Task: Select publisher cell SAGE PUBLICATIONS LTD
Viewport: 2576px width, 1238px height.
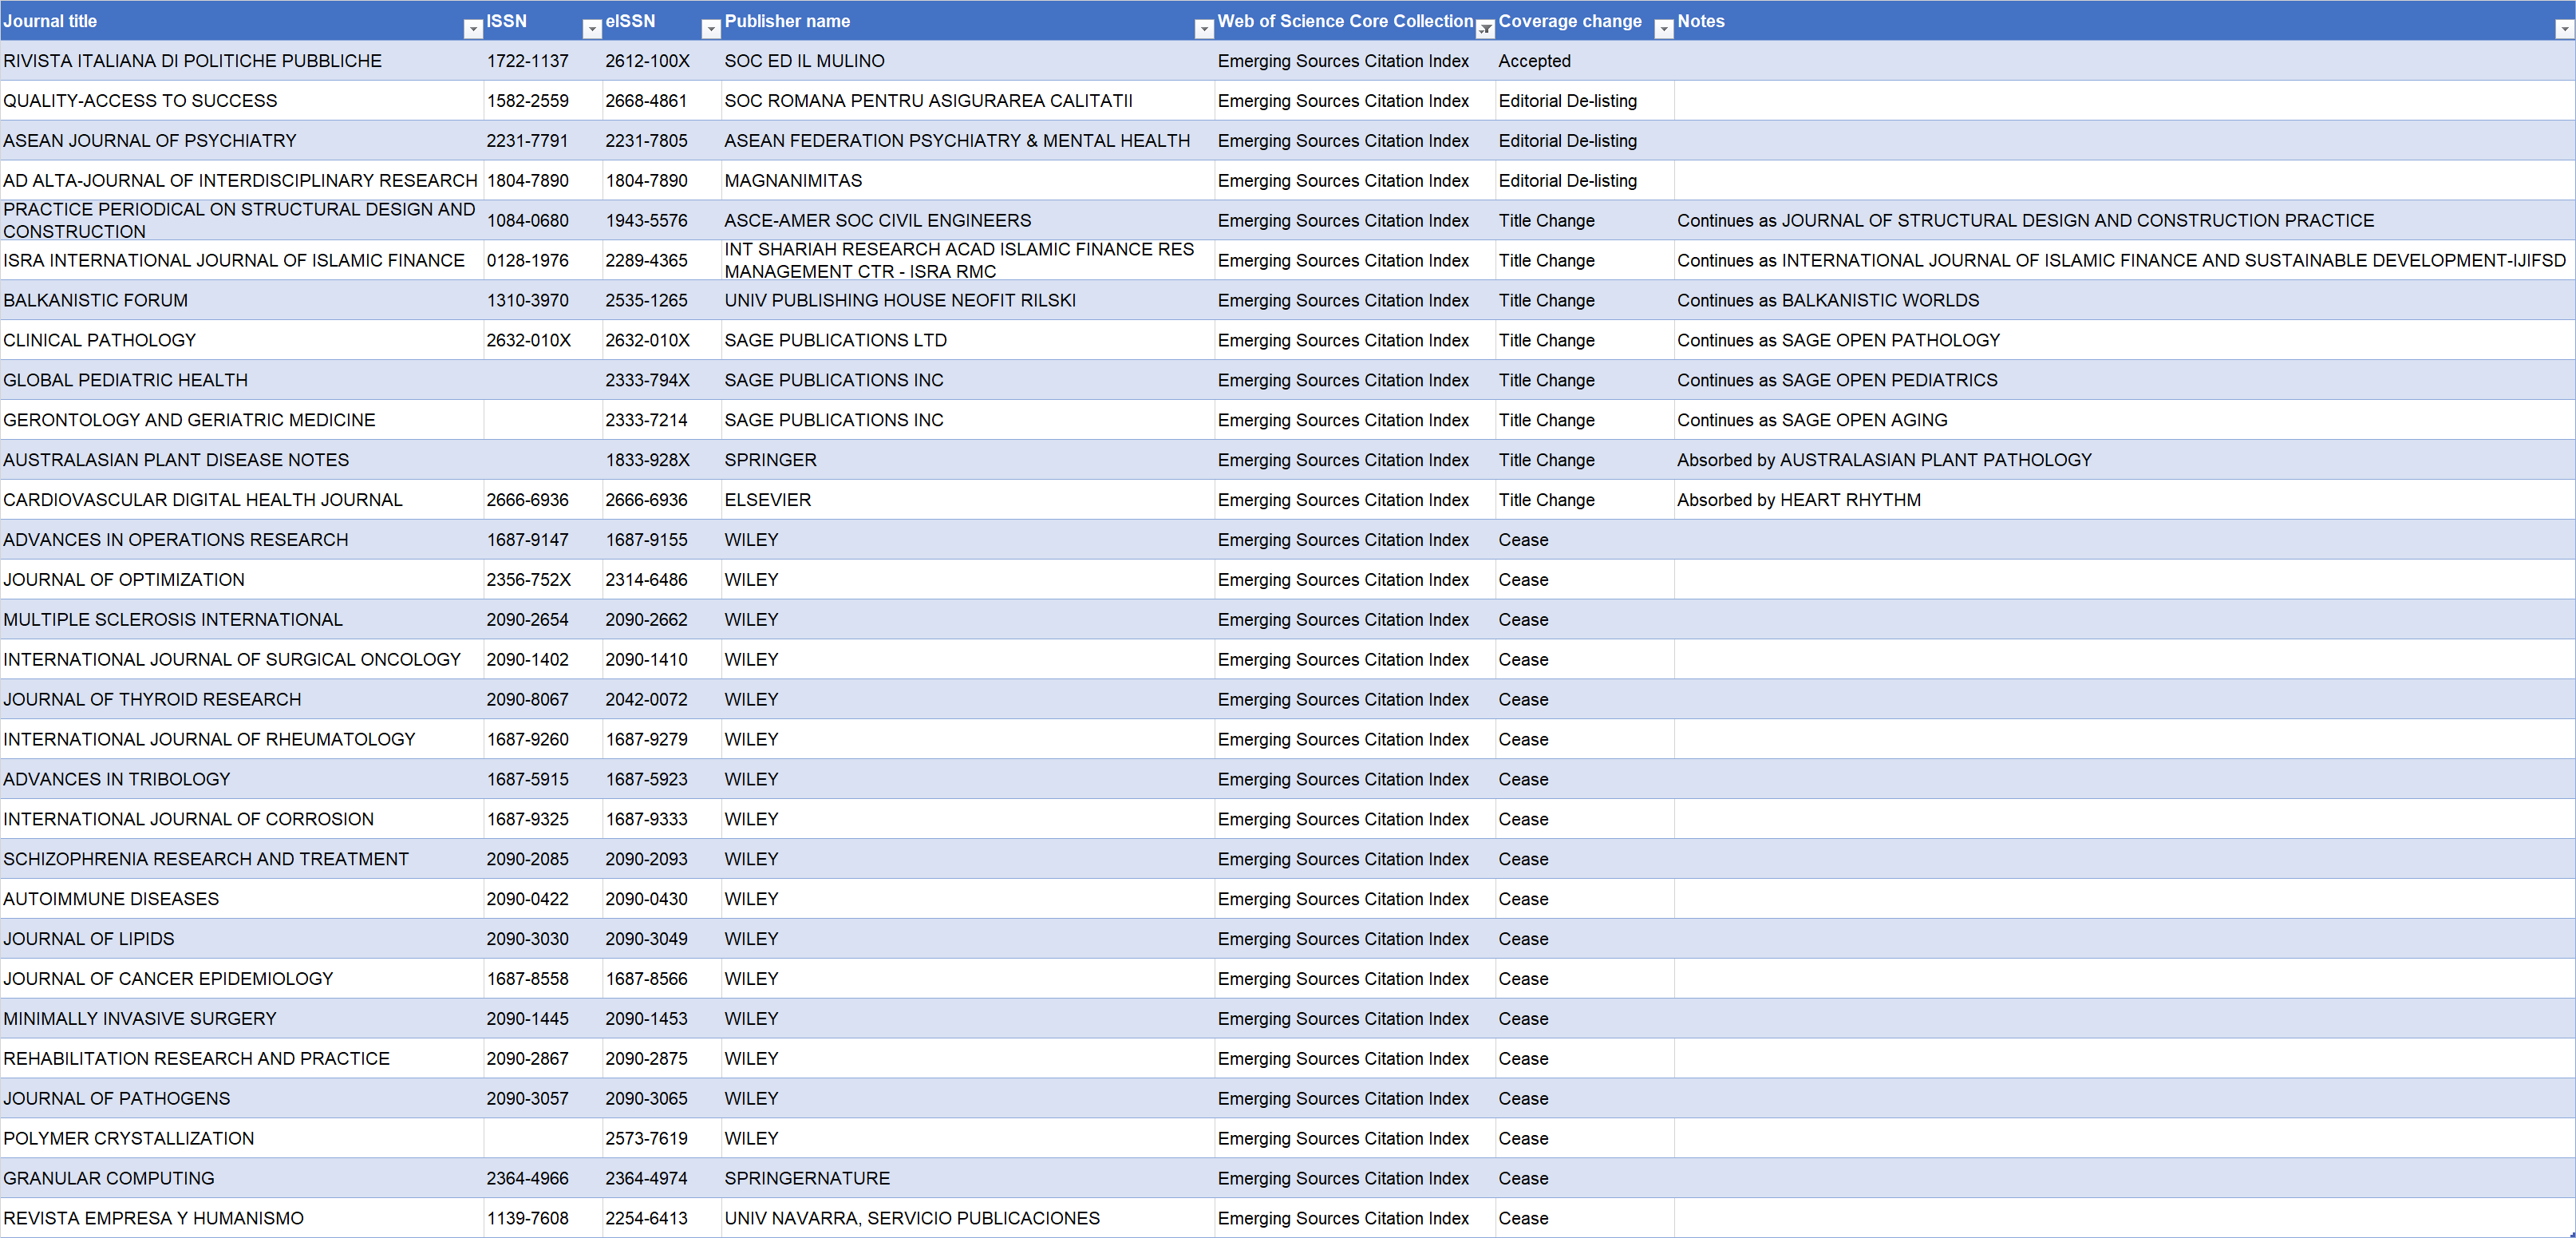Action: coord(968,340)
